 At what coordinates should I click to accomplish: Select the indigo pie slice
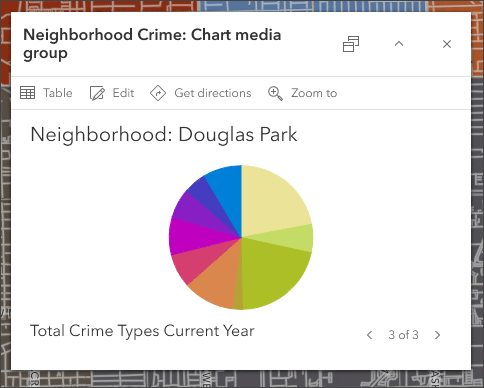207,197
